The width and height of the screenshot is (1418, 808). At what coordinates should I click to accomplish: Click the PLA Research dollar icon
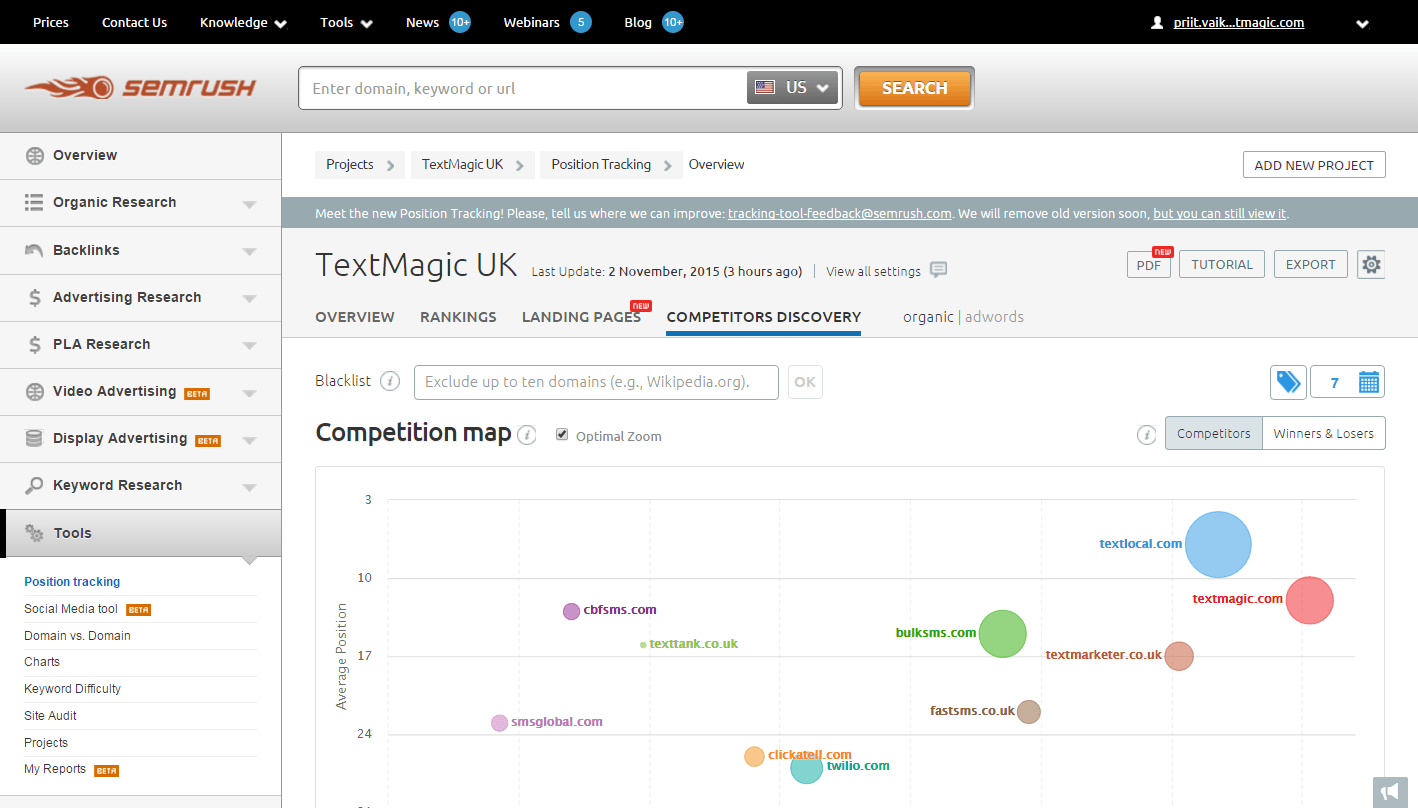[35, 344]
